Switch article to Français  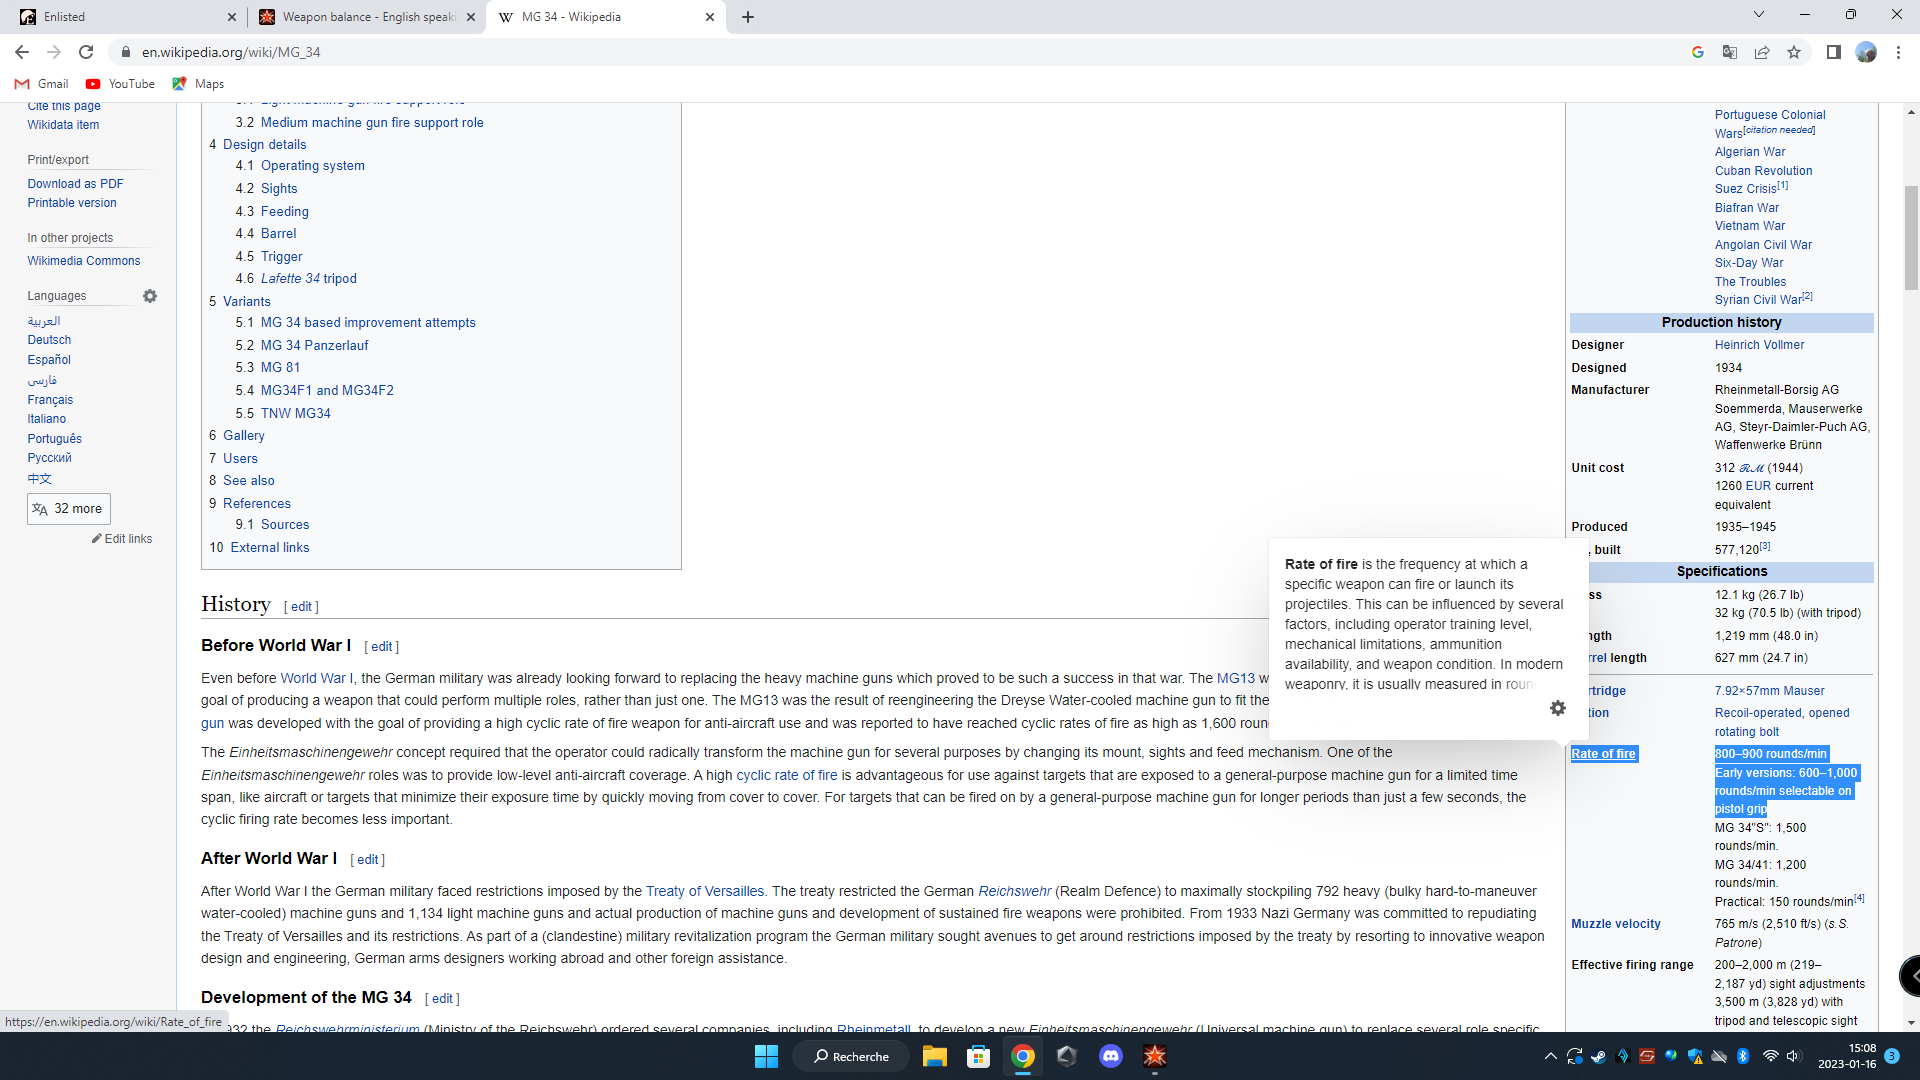coord(50,400)
